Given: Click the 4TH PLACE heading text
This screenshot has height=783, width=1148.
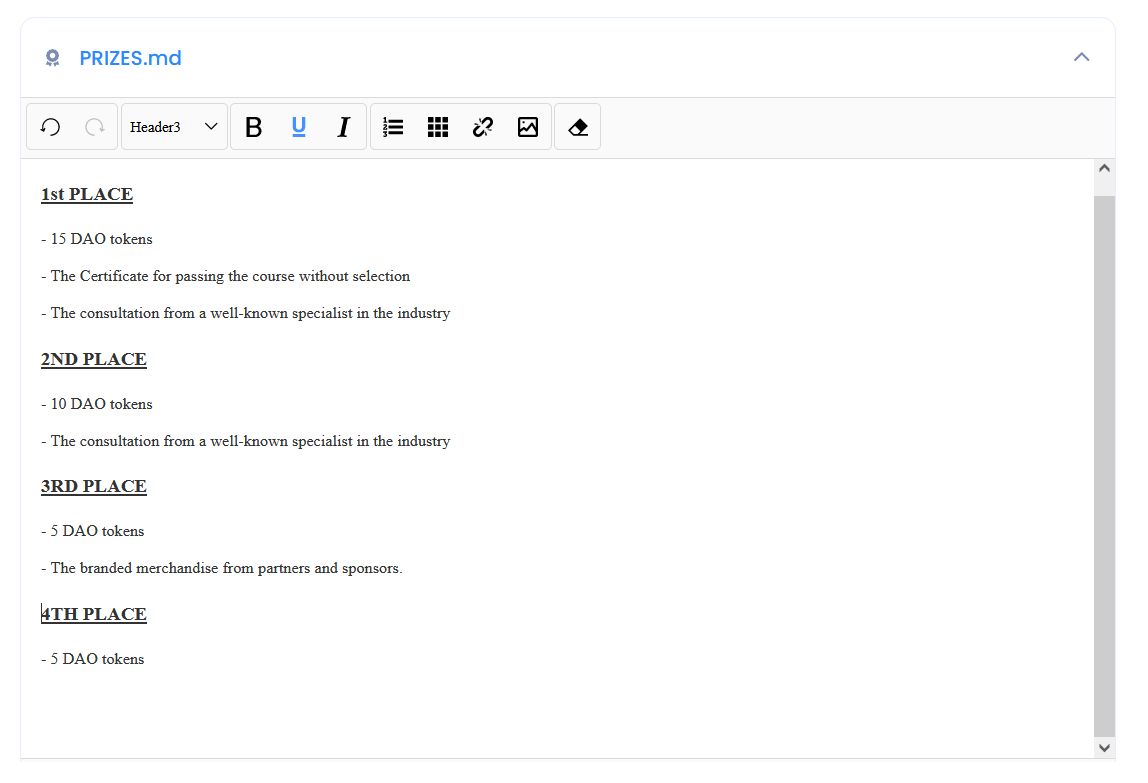Looking at the screenshot, I should [94, 614].
